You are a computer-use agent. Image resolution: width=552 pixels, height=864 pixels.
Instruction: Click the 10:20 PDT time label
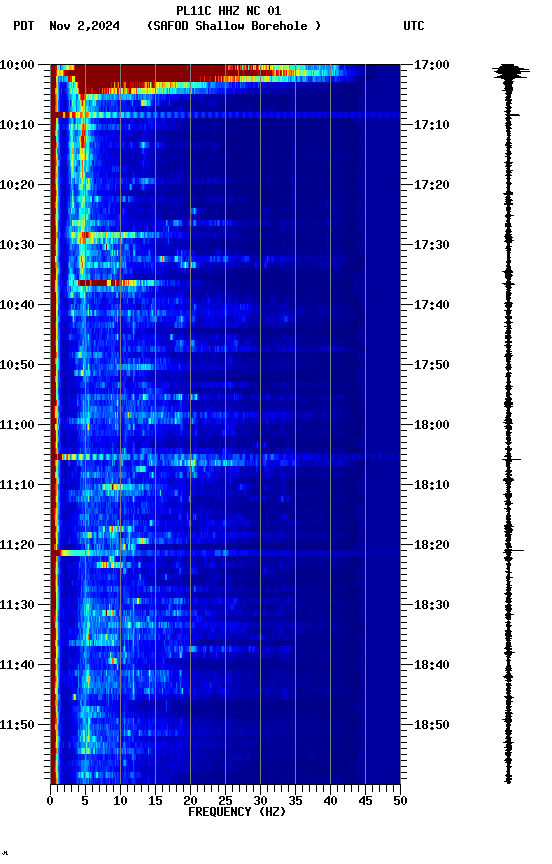click(17, 185)
